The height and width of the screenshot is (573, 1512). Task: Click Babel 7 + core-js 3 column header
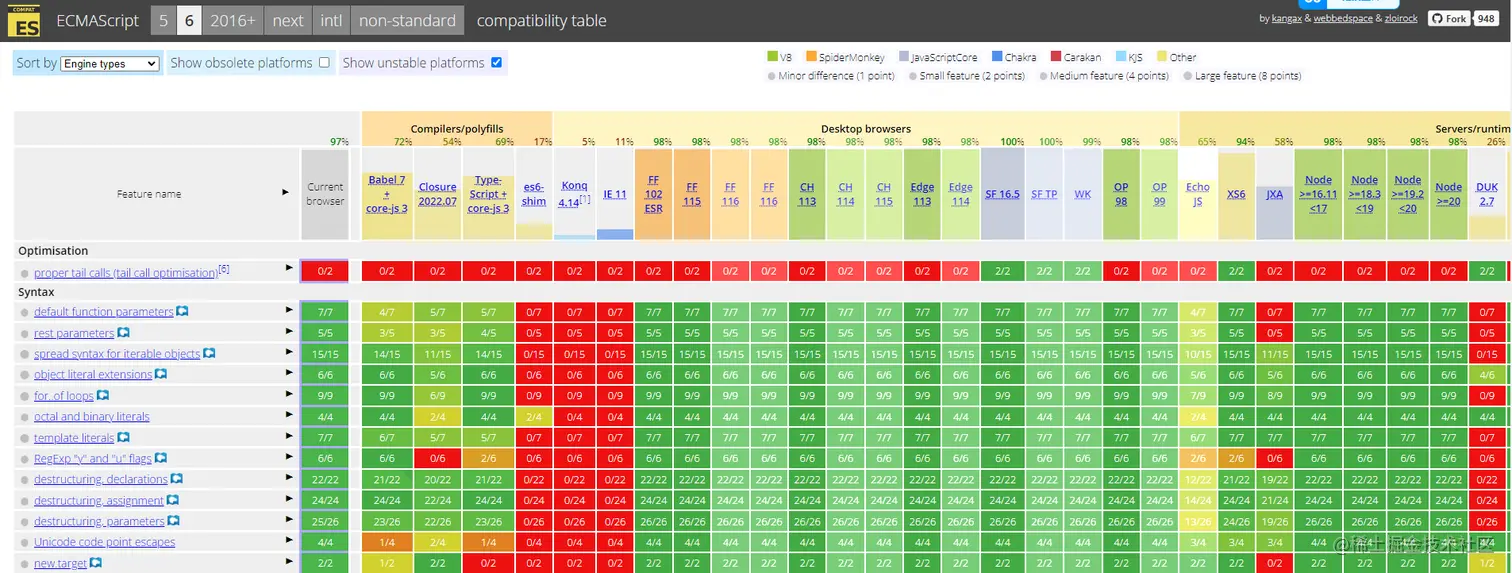tap(387, 194)
